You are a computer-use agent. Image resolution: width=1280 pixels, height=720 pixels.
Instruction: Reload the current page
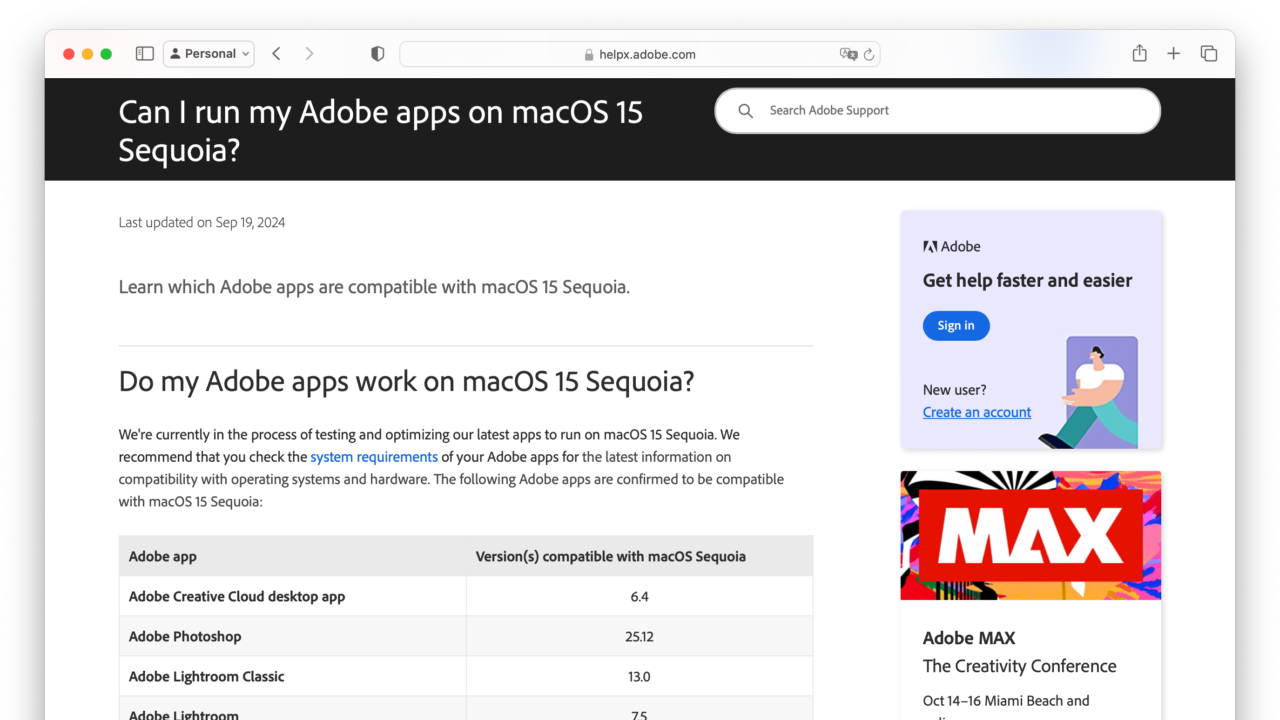click(869, 54)
